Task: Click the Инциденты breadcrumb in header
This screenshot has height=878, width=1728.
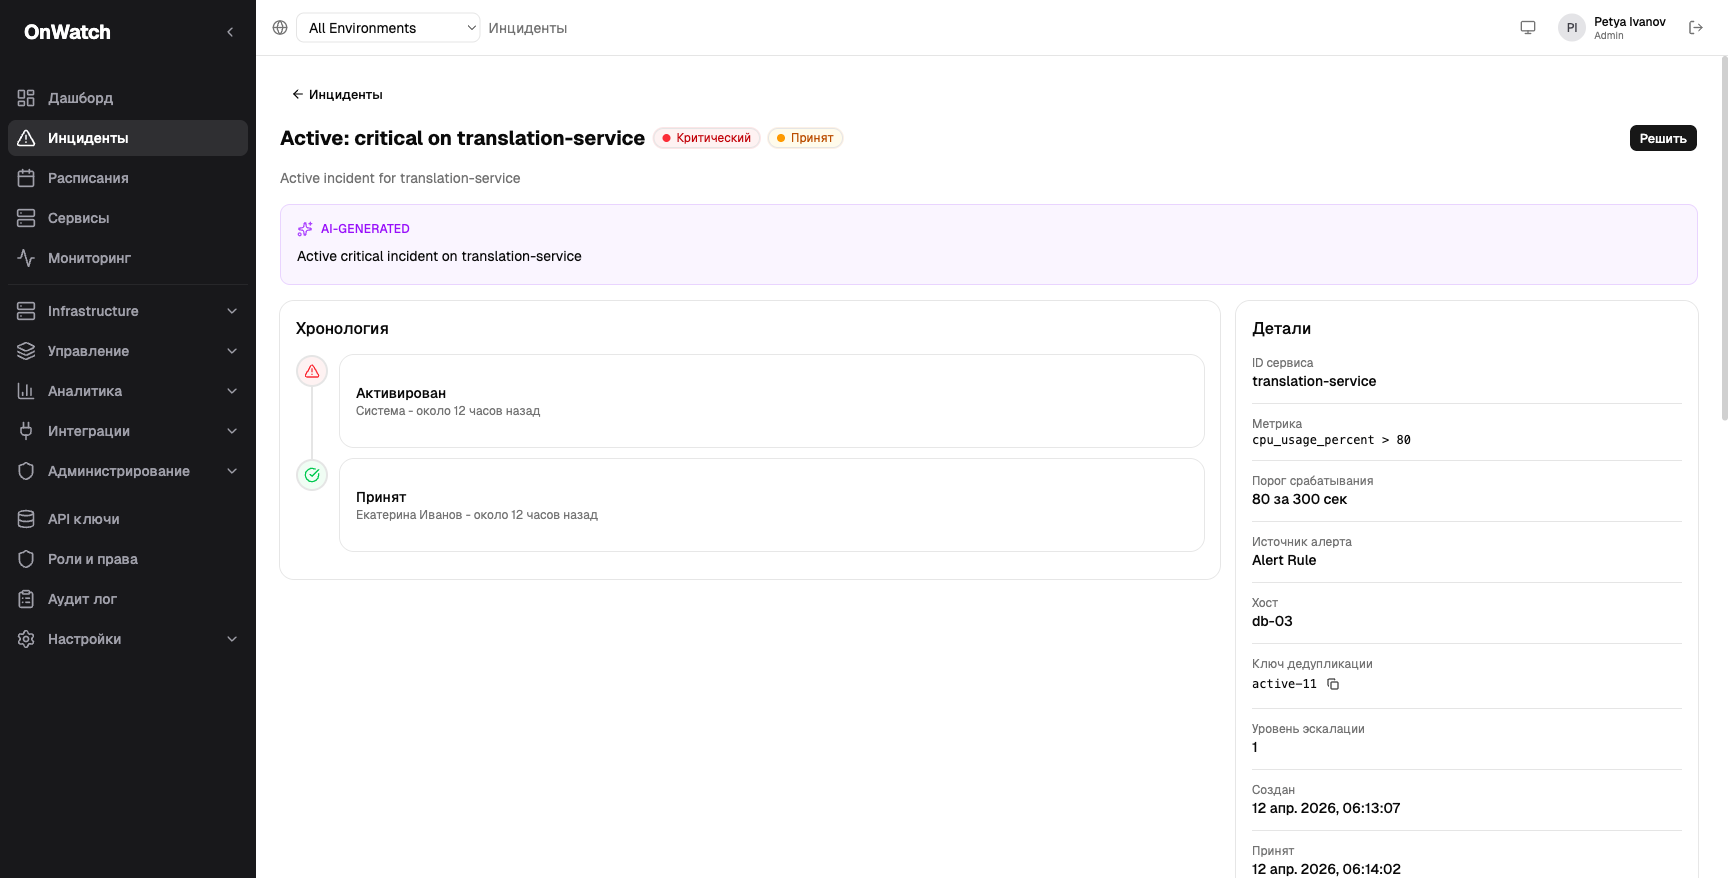Action: click(x=528, y=28)
